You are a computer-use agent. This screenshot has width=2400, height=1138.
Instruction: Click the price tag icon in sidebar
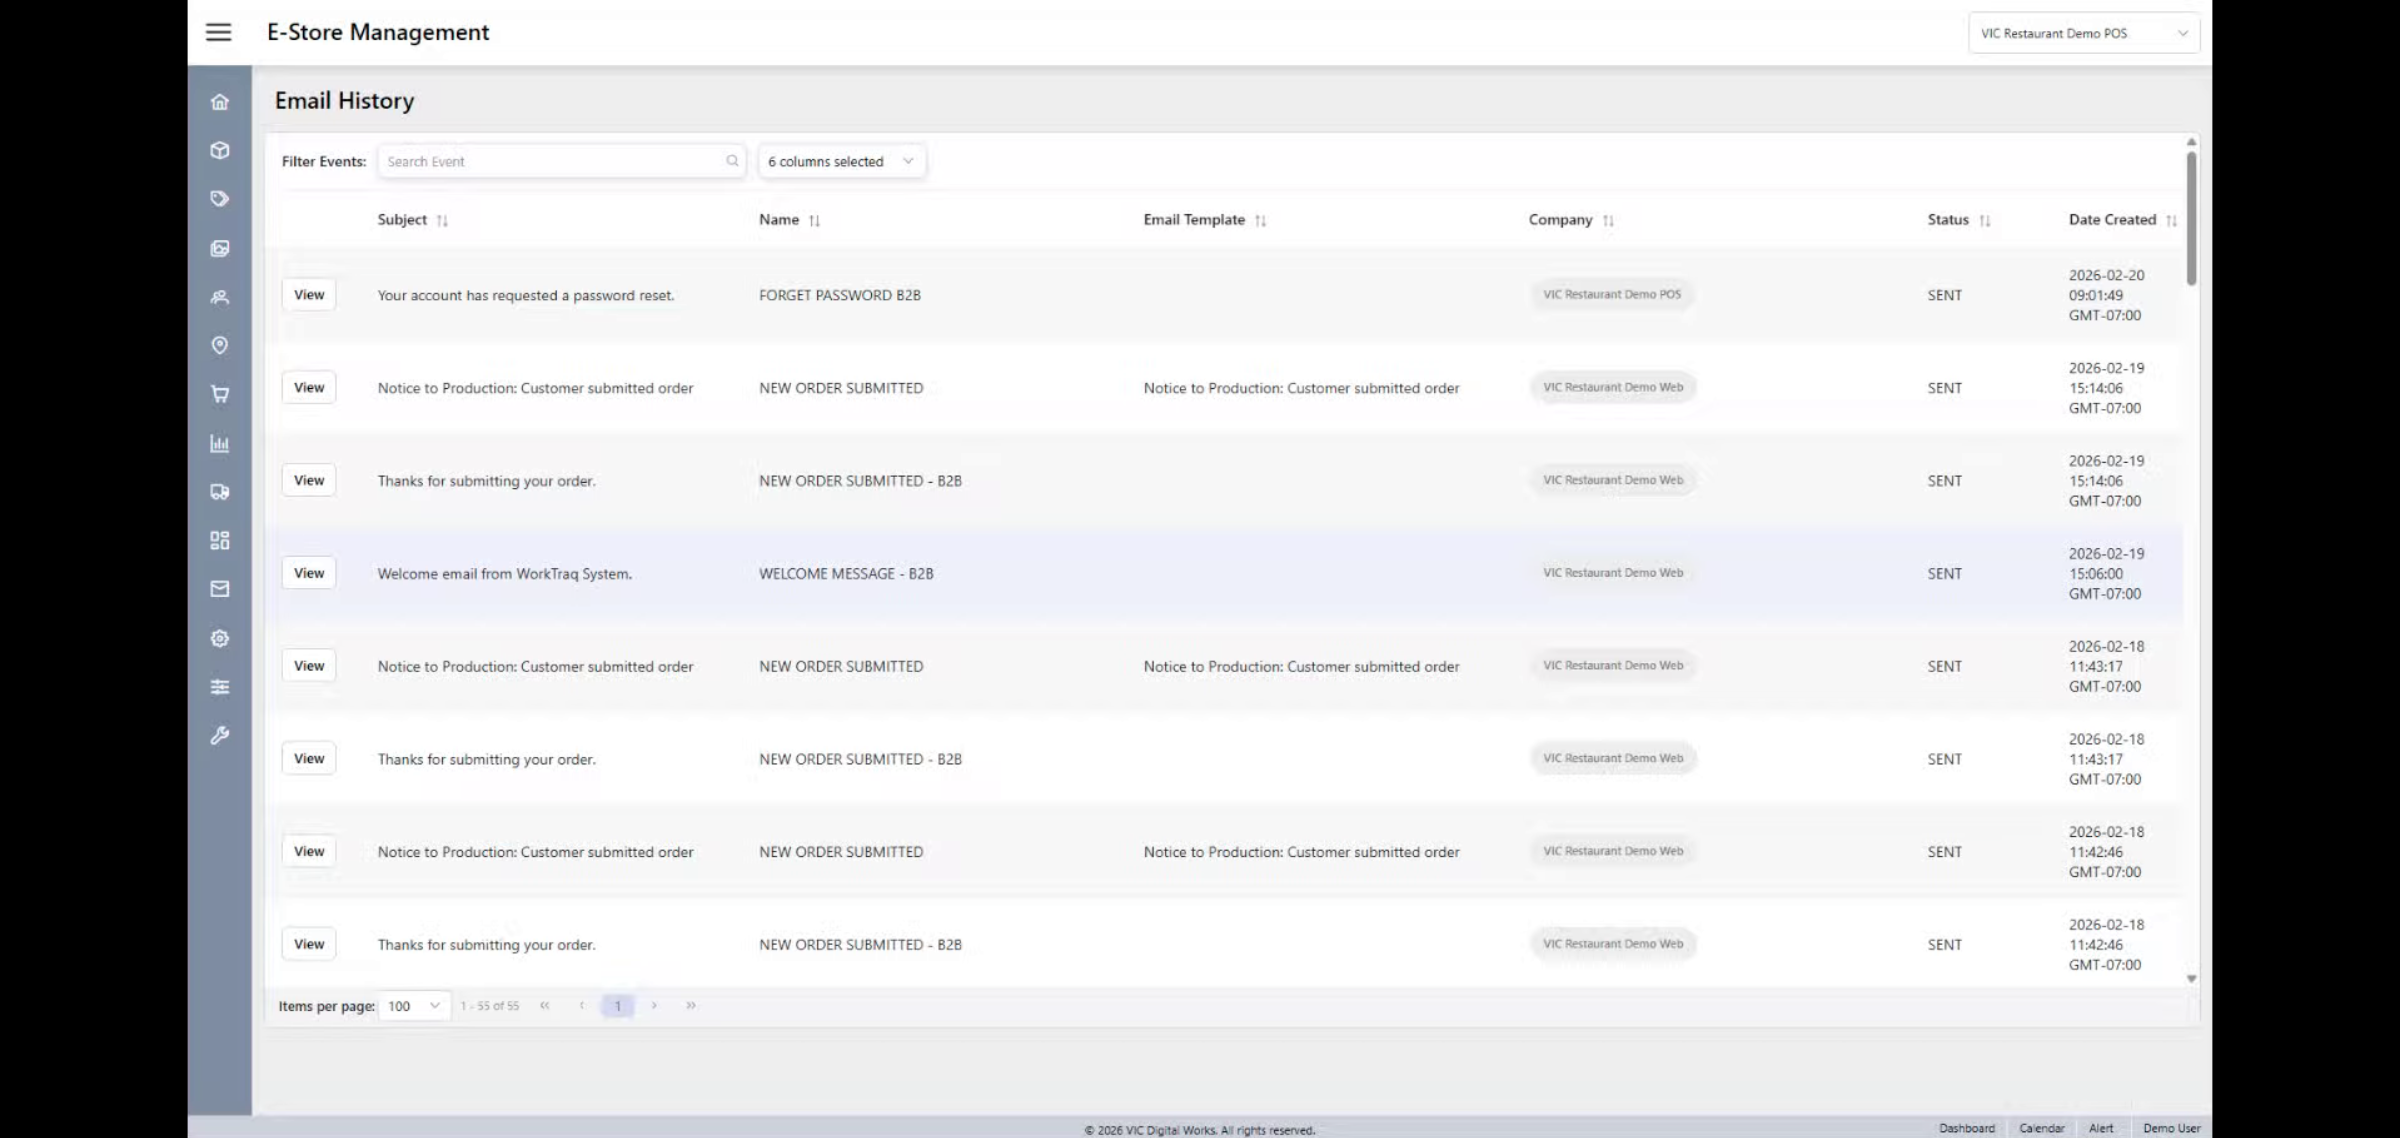tap(220, 199)
